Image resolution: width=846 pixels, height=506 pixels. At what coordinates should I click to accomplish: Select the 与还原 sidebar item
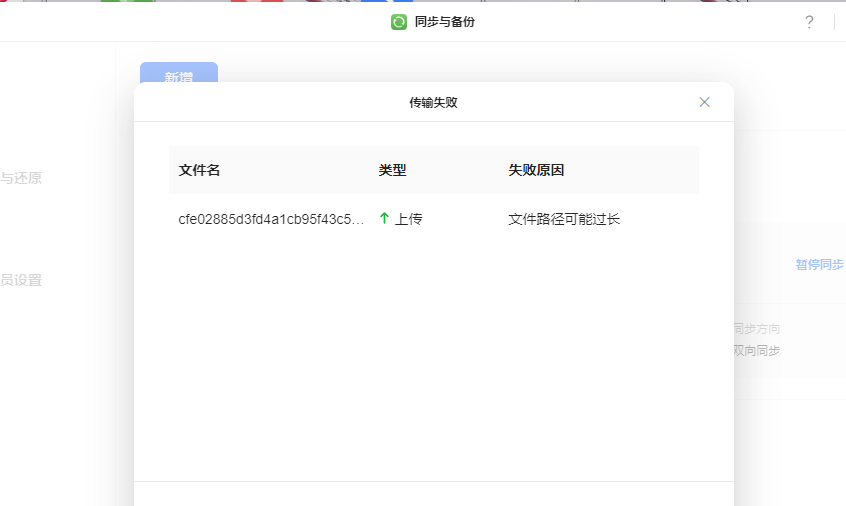point(21,178)
